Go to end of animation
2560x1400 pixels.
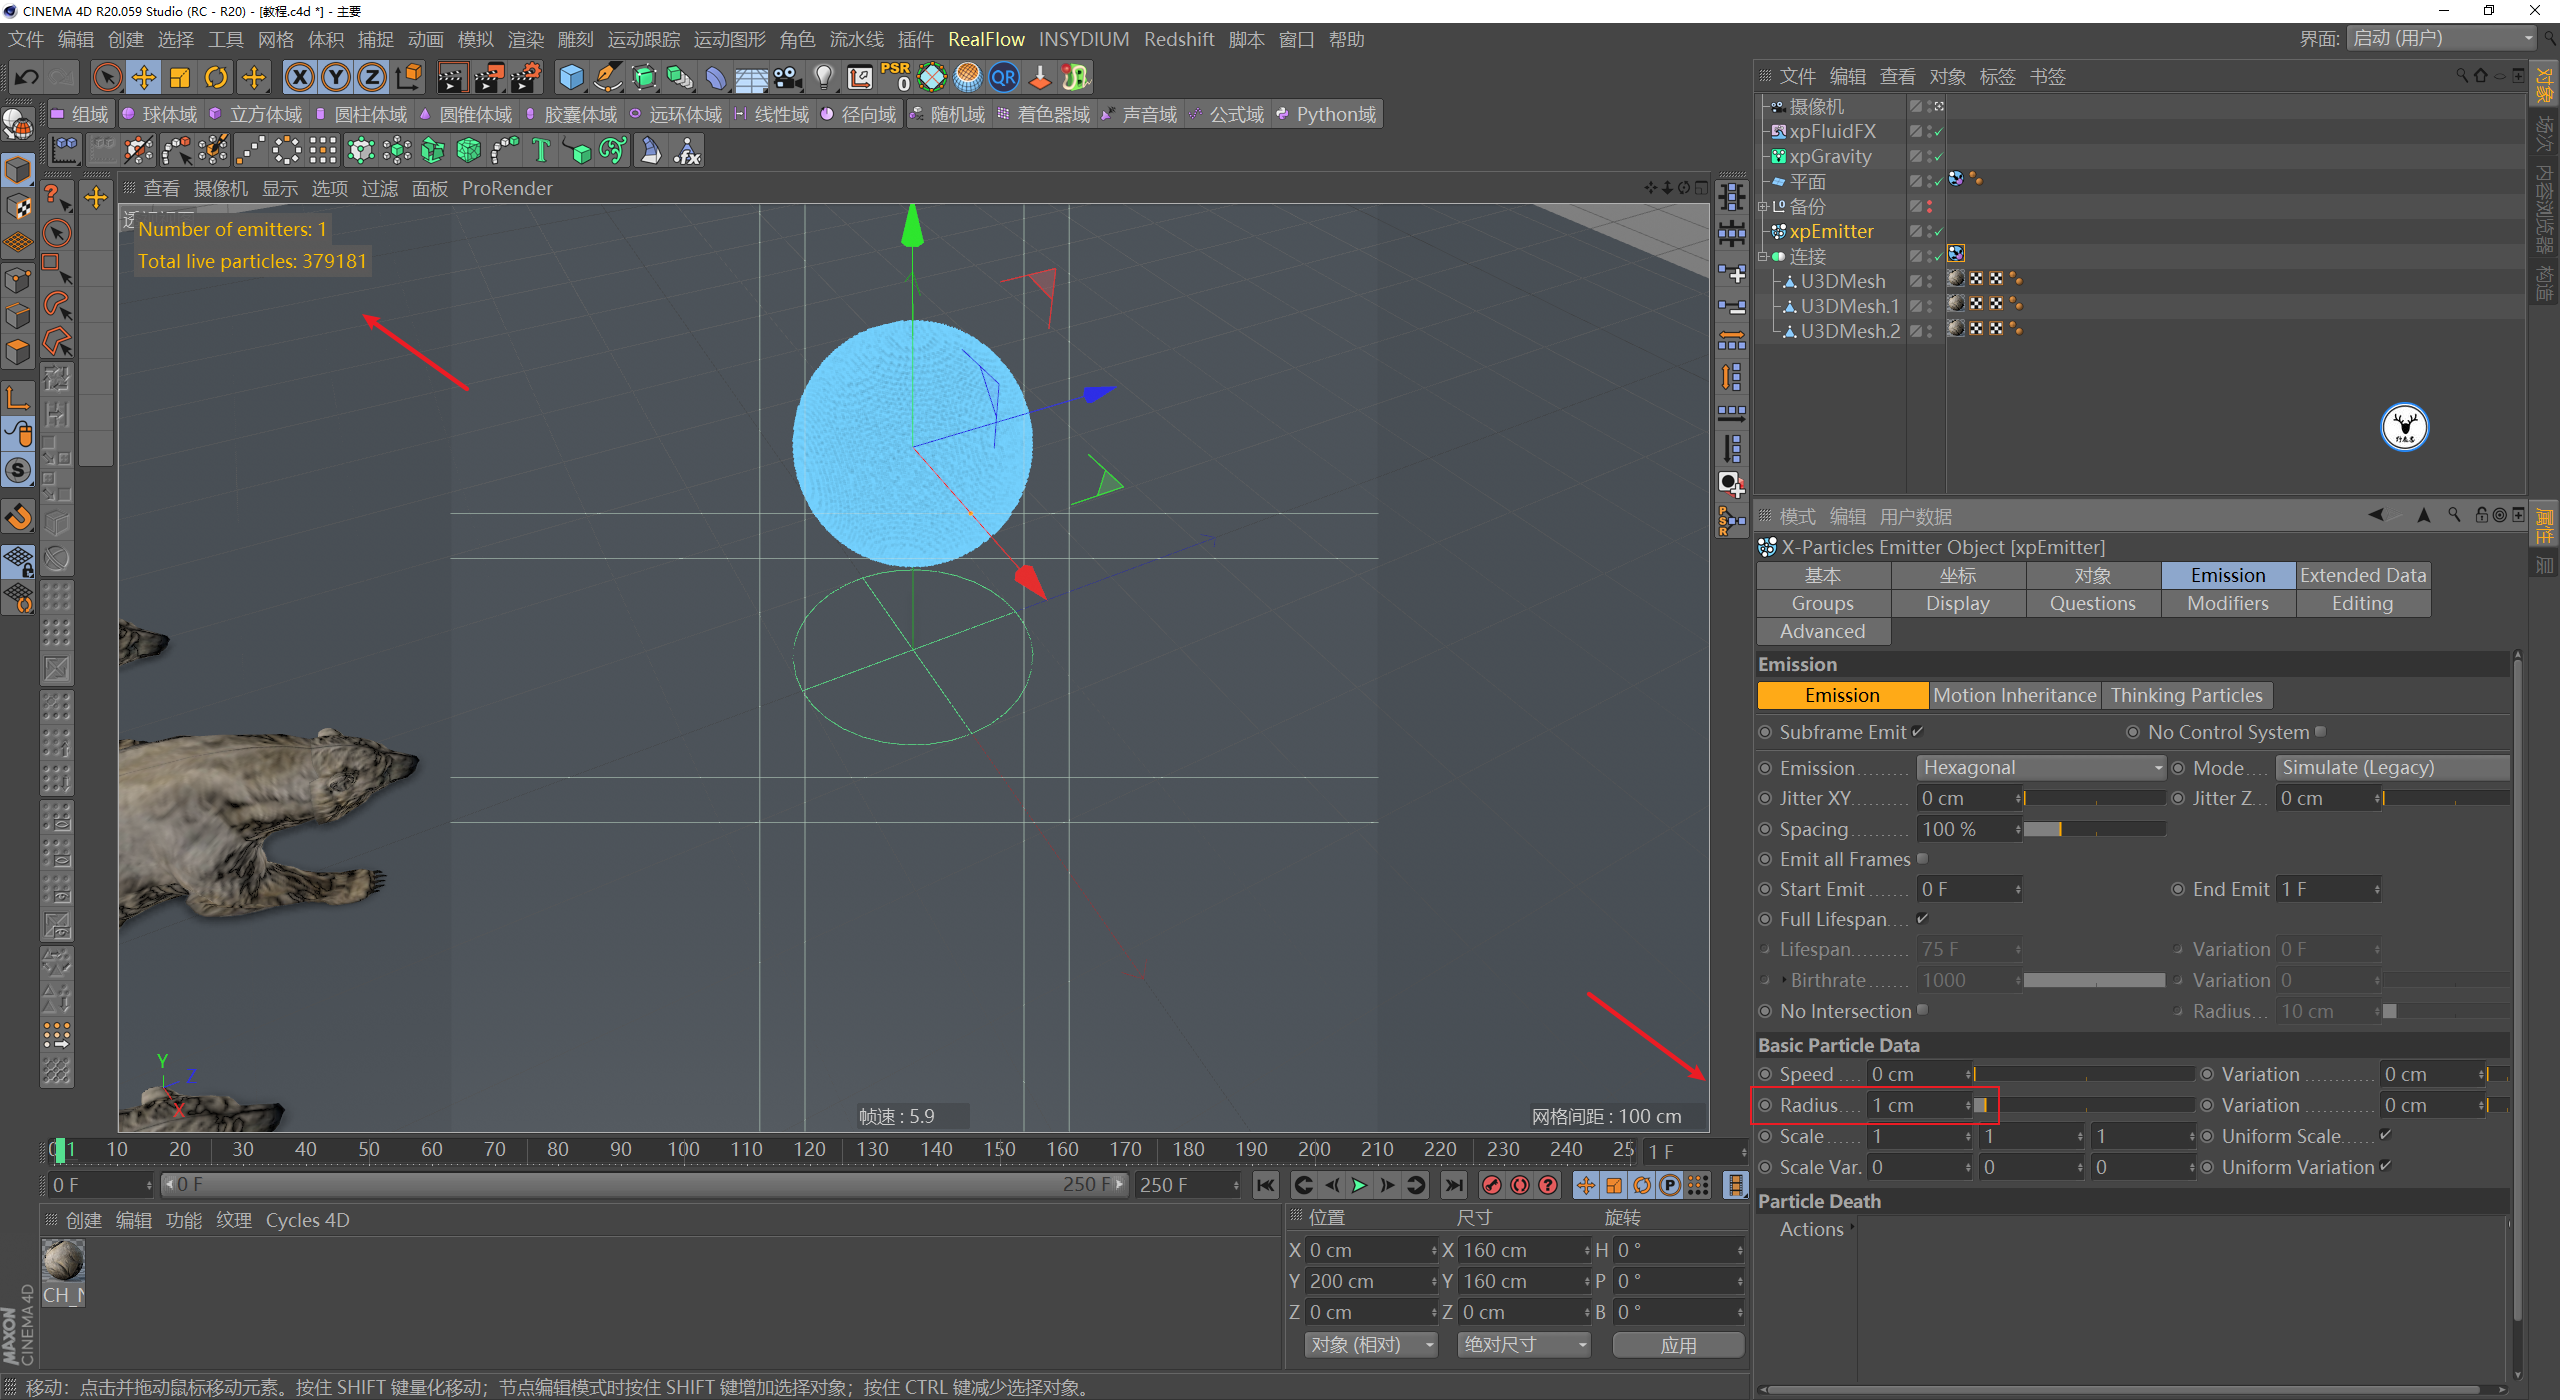1454,1185
